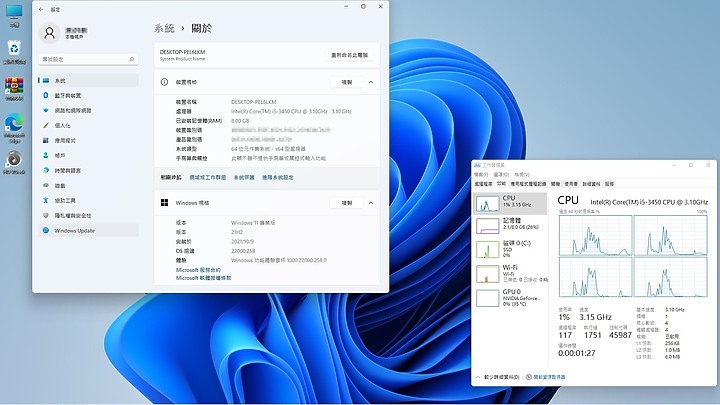Collapse the Windows specifications section
720x405 pixels.
tap(371, 203)
